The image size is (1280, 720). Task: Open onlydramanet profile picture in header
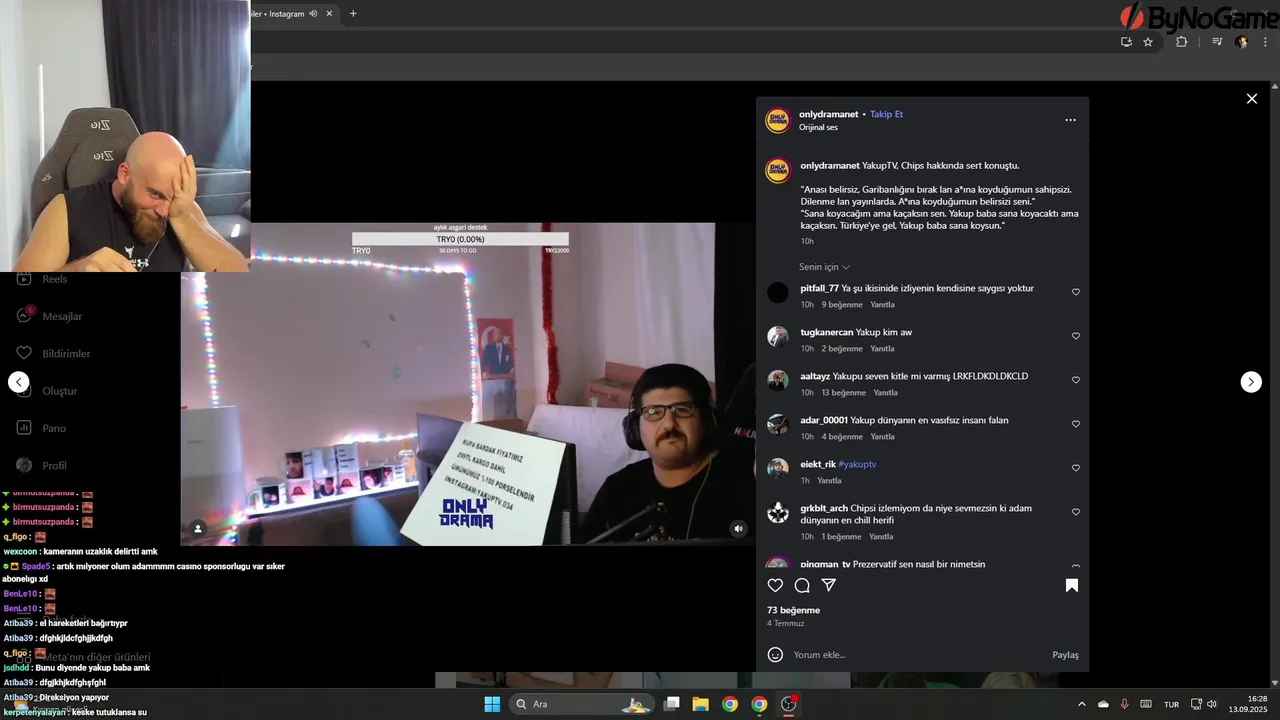pos(777,121)
